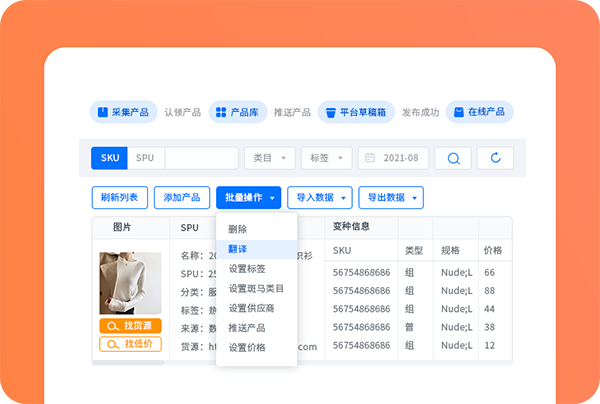Viewport: 600px width, 404px height.
Task: Switch to the SPU search tab
Action: [x=145, y=158]
